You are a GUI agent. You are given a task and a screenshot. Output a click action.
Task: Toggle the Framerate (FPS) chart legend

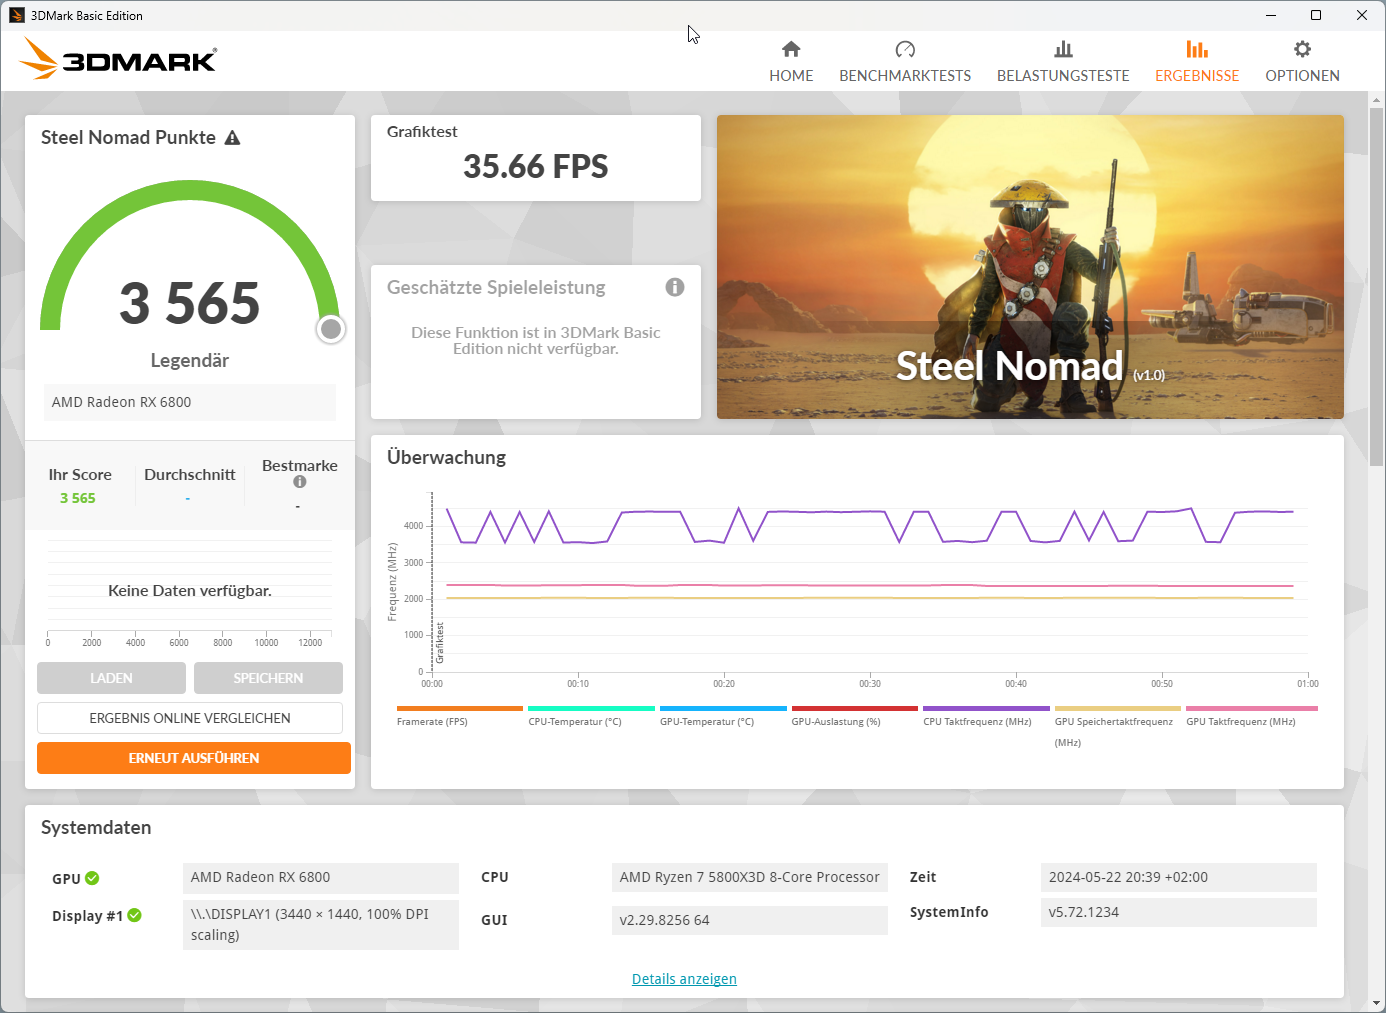(x=432, y=721)
